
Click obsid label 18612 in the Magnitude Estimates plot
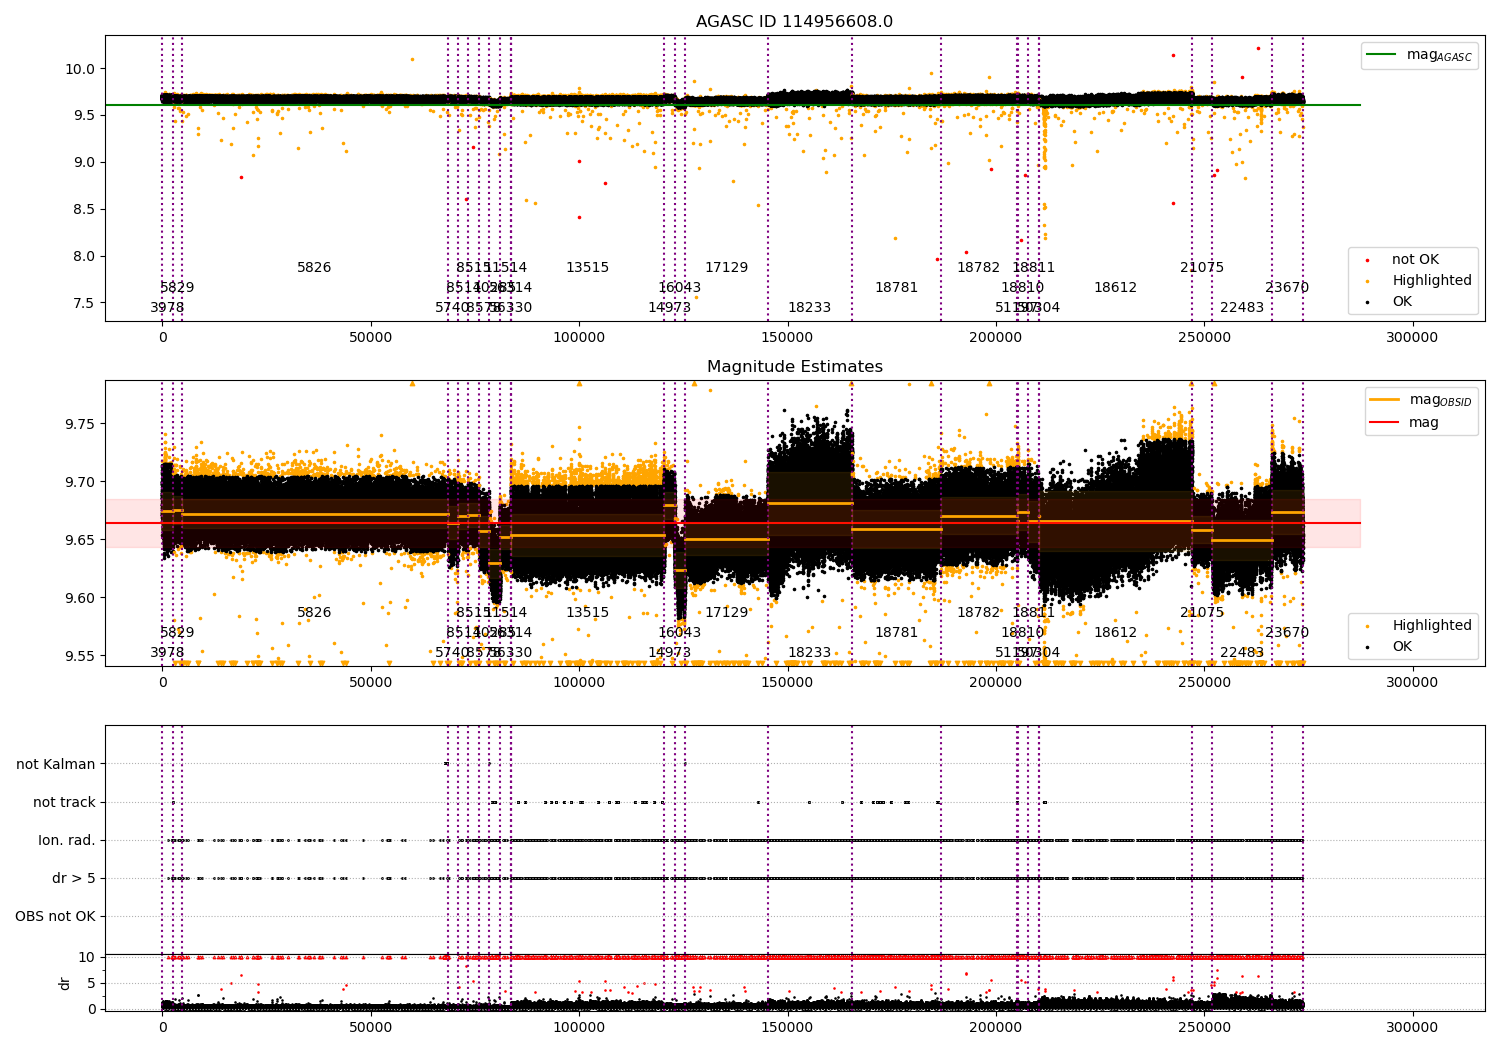[1115, 633]
